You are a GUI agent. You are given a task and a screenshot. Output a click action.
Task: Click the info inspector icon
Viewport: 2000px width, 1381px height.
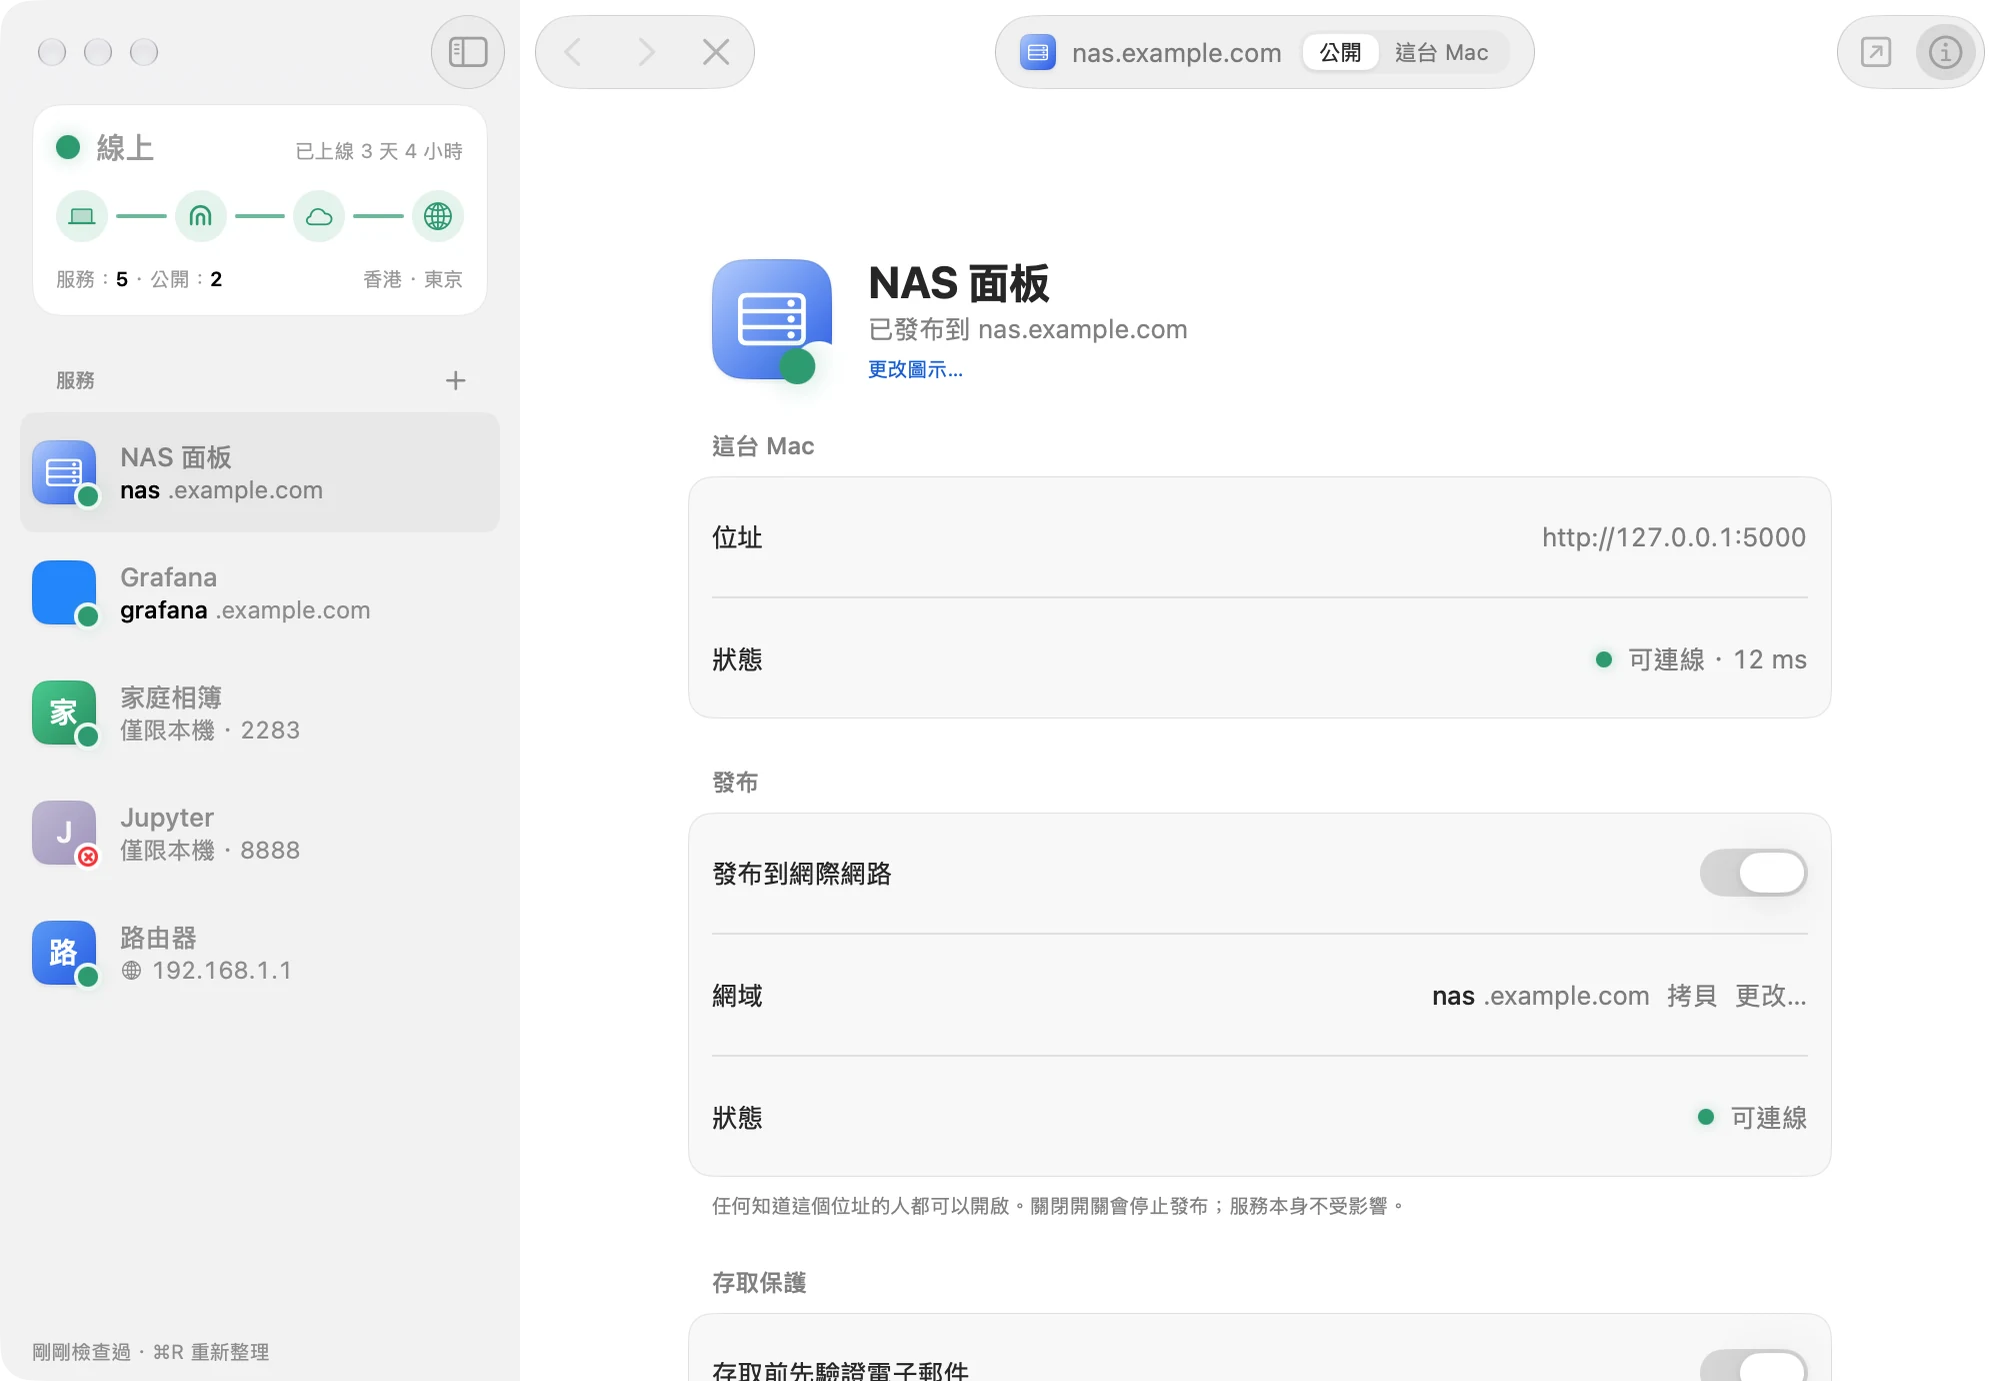pos(1945,52)
